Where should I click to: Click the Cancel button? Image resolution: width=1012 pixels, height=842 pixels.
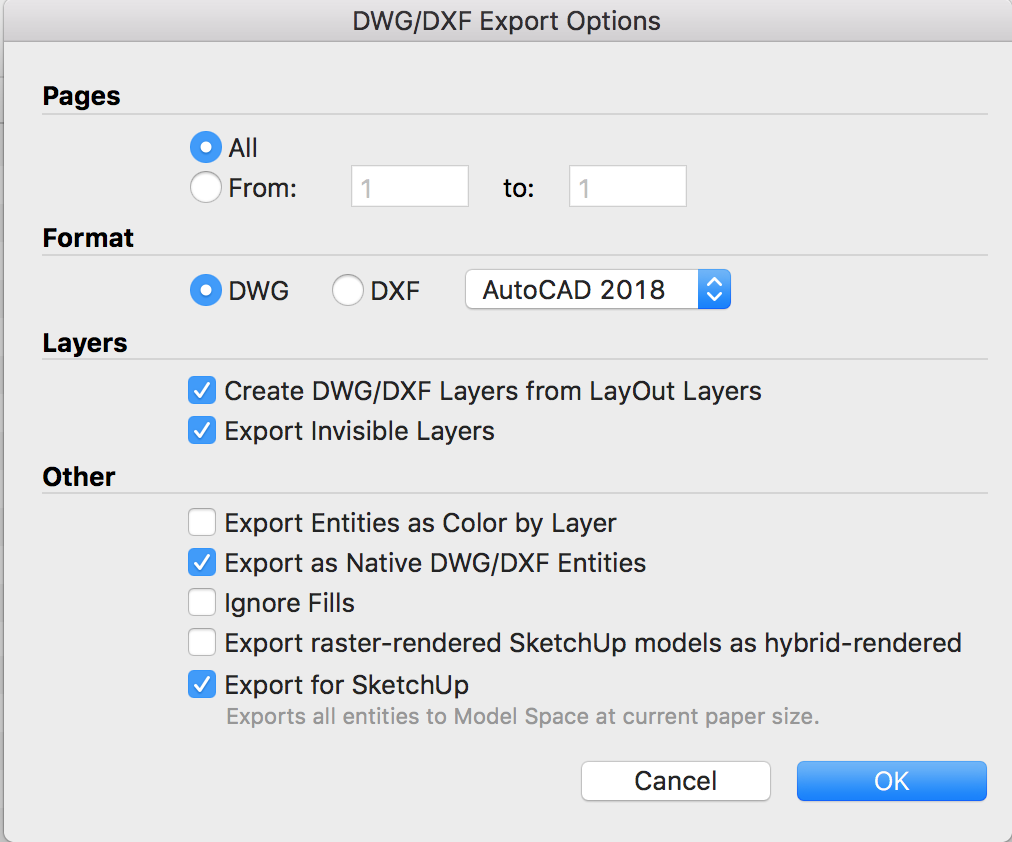point(676,781)
